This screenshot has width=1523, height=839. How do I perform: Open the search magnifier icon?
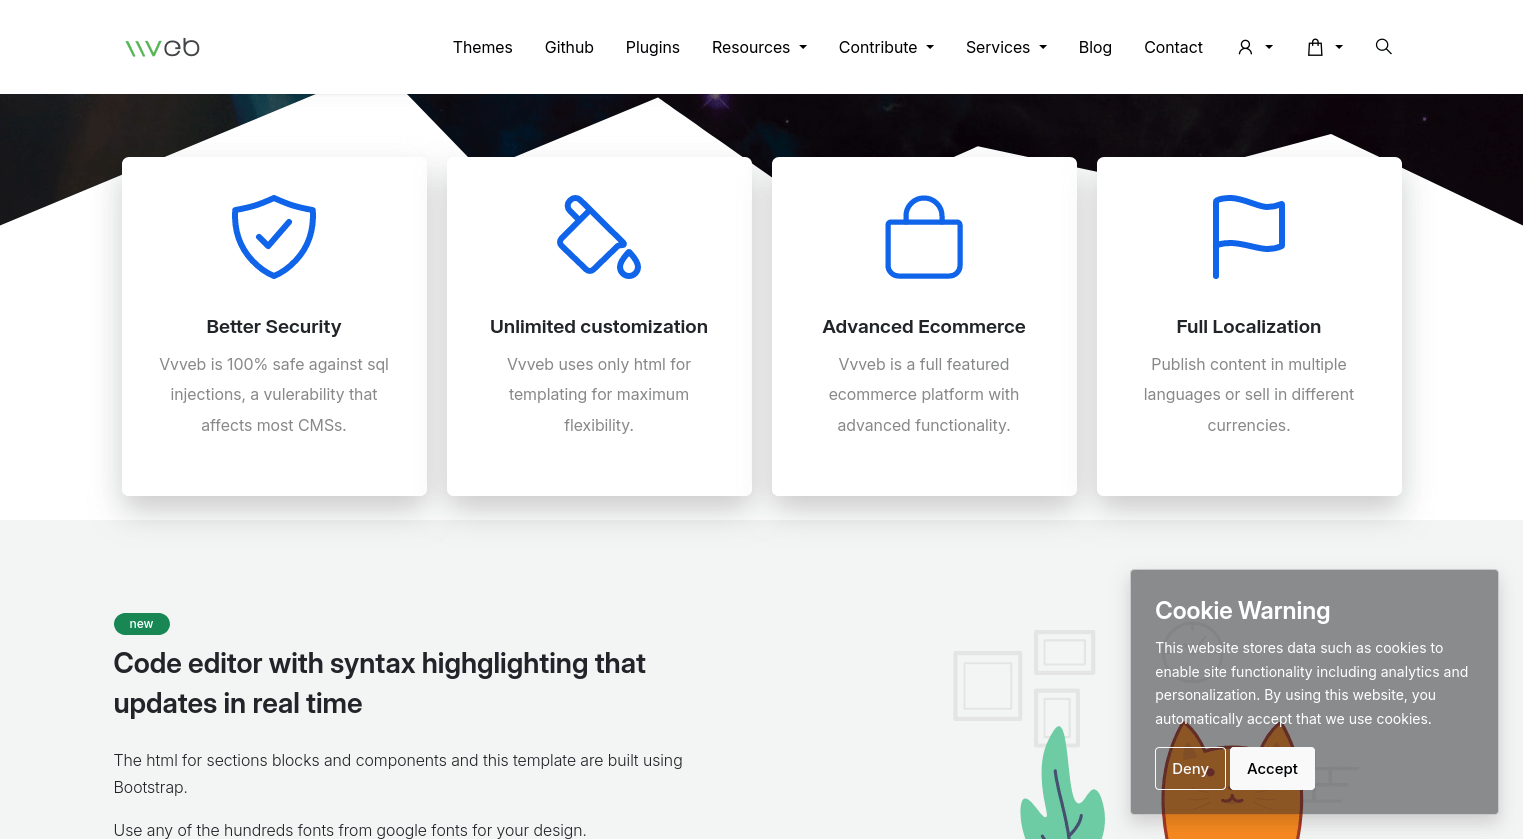[1383, 46]
